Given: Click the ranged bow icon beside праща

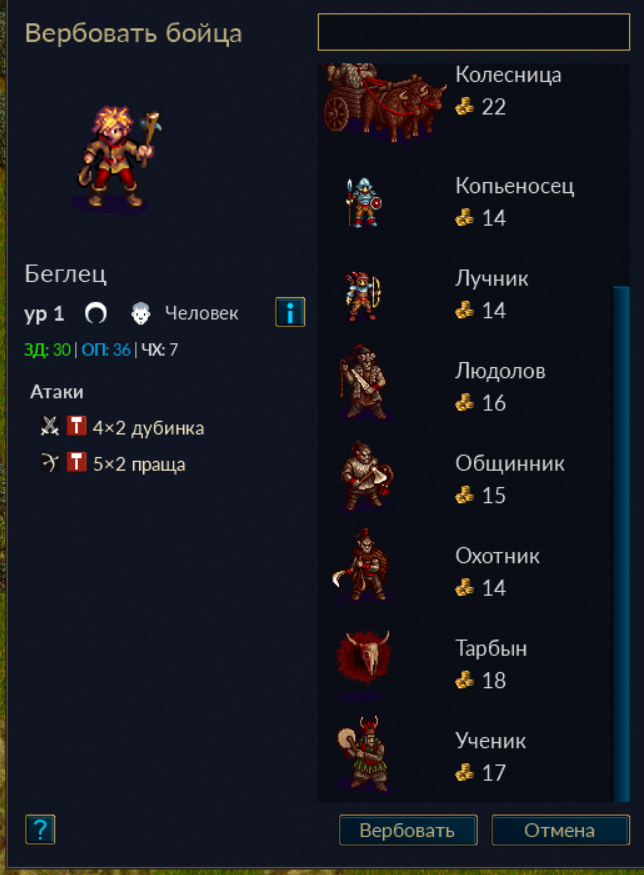Looking at the screenshot, I should point(50,463).
